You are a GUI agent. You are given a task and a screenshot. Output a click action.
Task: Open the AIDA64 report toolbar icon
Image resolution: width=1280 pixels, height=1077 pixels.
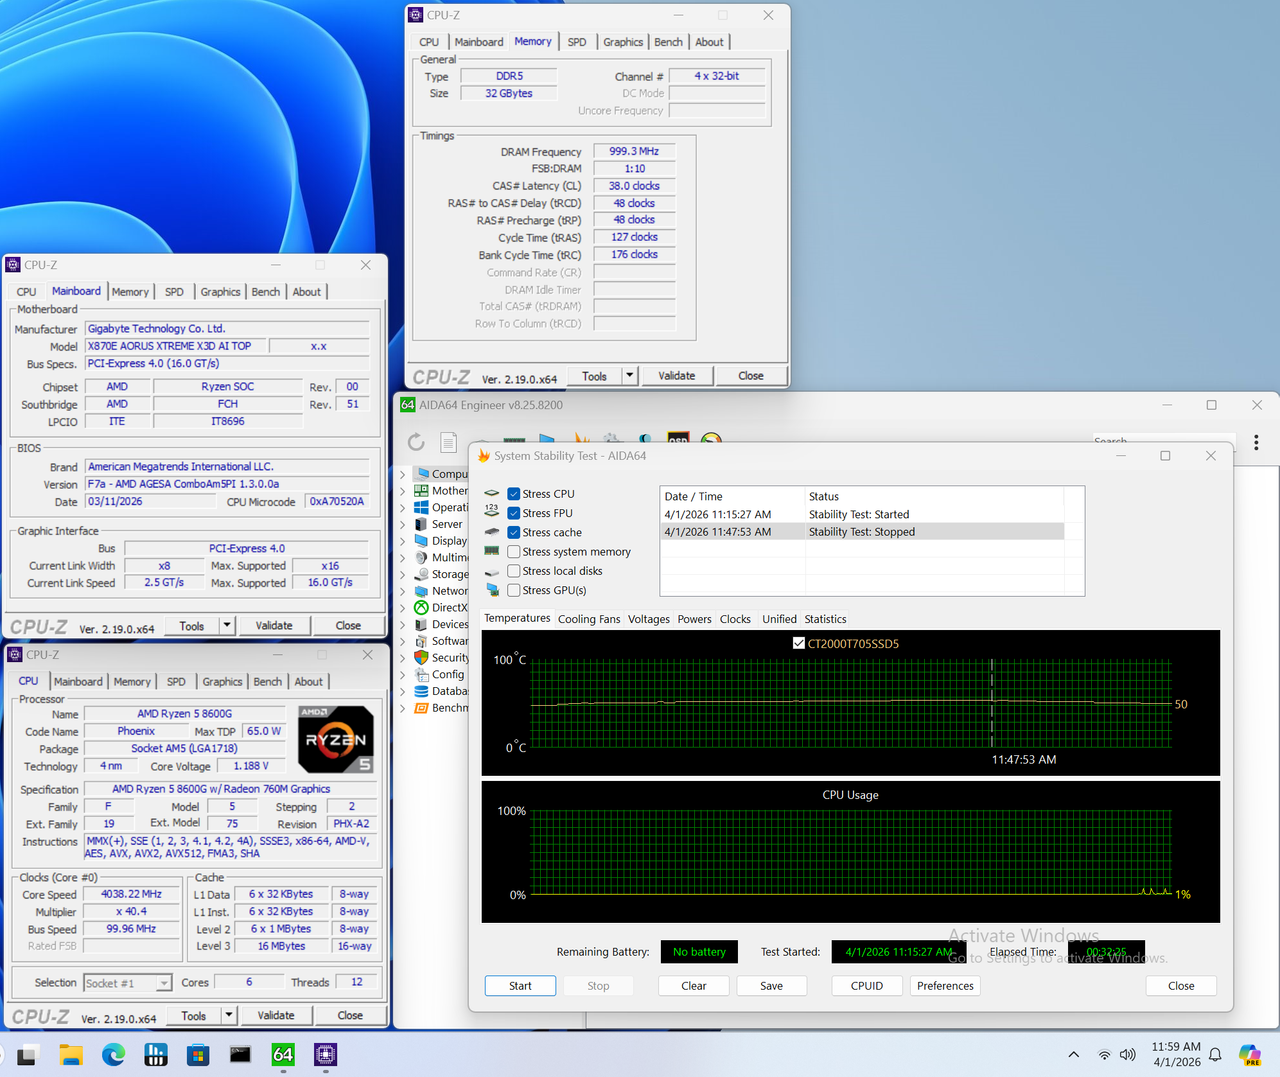coord(448,442)
